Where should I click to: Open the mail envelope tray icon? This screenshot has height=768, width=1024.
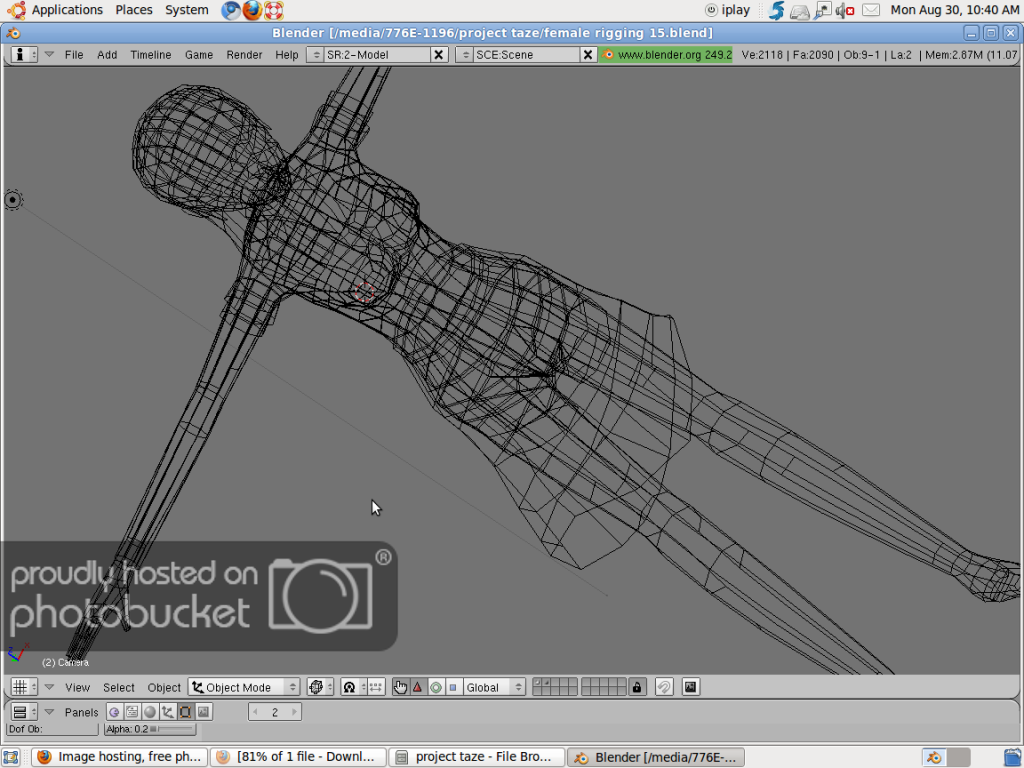[871, 10]
